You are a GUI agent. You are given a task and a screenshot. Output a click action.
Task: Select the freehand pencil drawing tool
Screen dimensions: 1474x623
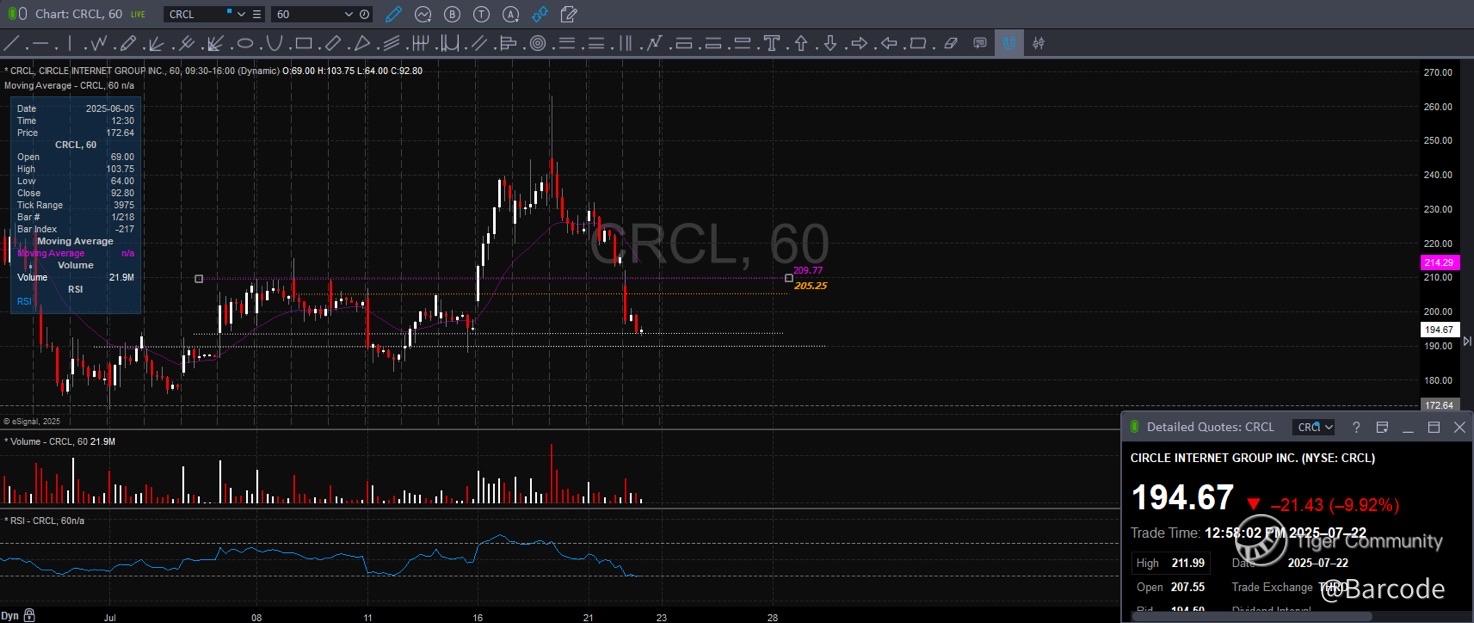127,43
